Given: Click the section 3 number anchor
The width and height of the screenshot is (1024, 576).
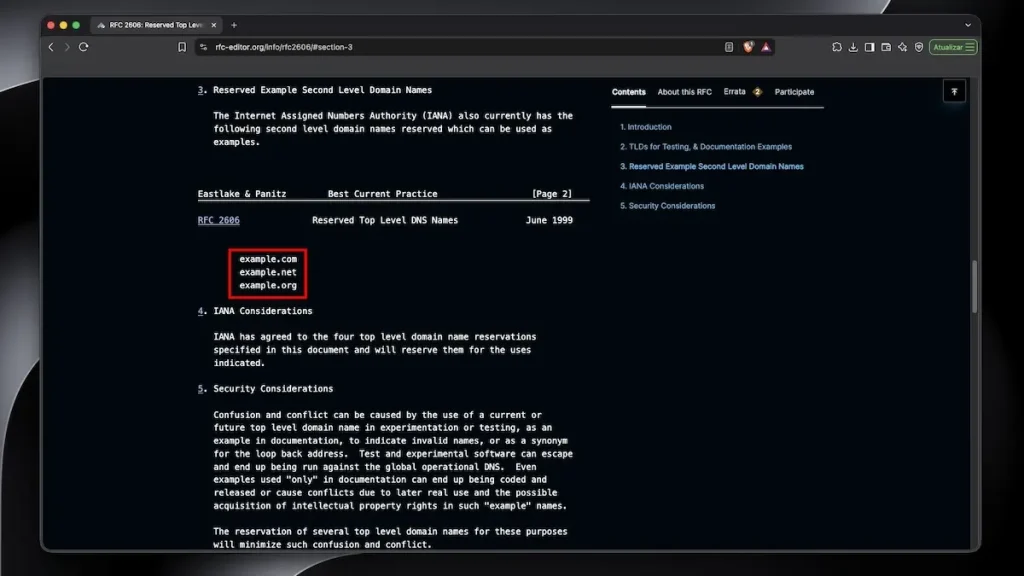Looking at the screenshot, I should click(x=201, y=90).
